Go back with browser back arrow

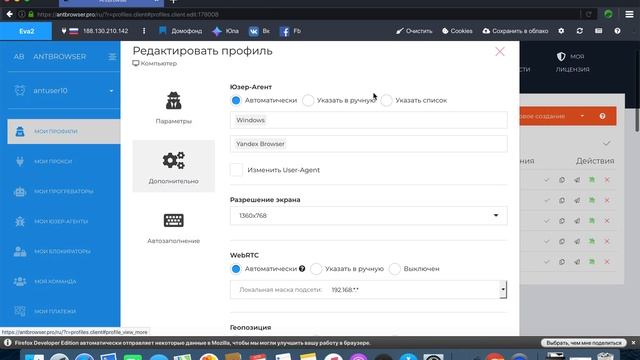[x=9, y=14]
